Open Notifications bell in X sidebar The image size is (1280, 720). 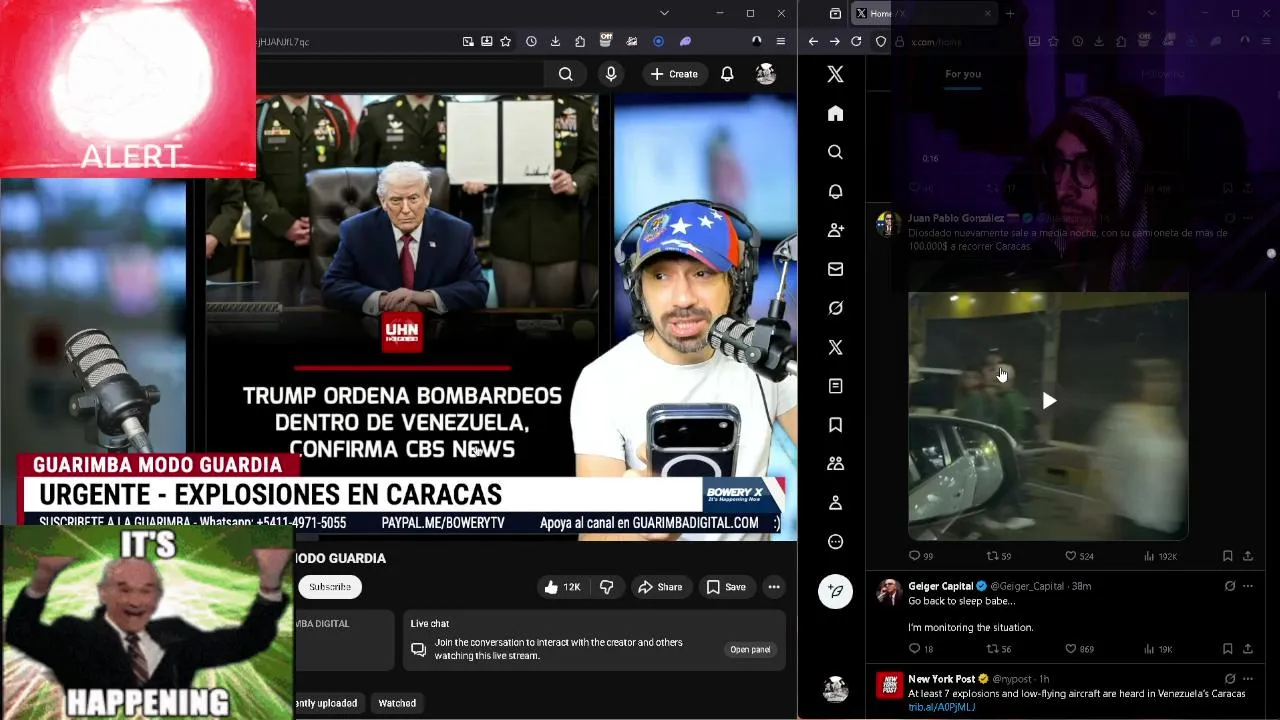coord(835,191)
